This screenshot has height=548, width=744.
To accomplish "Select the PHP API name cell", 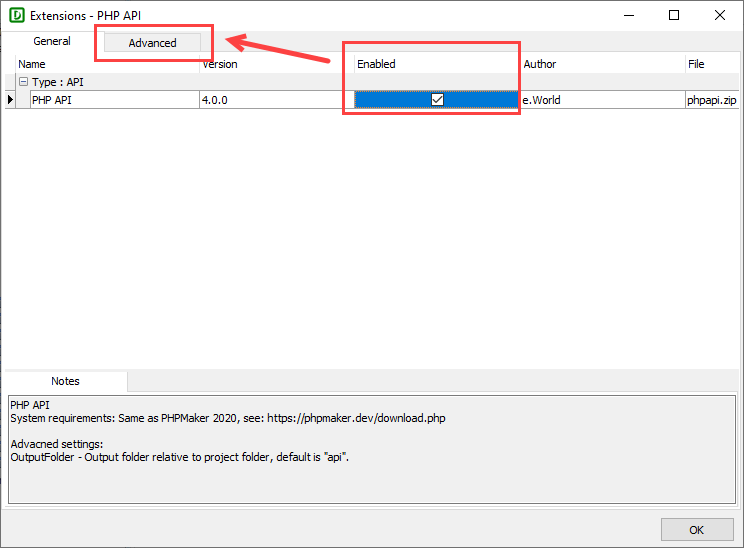I will pos(115,100).
